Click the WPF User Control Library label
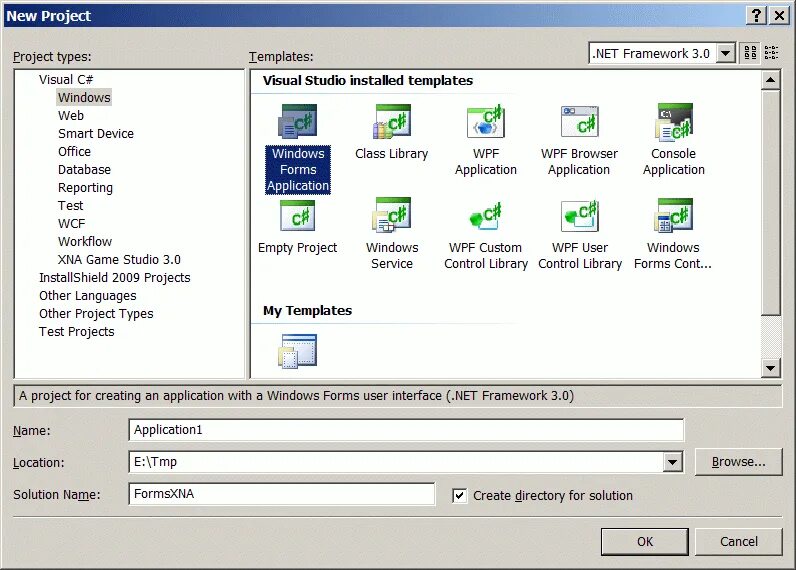This screenshot has width=796, height=570. pyautogui.click(x=580, y=255)
